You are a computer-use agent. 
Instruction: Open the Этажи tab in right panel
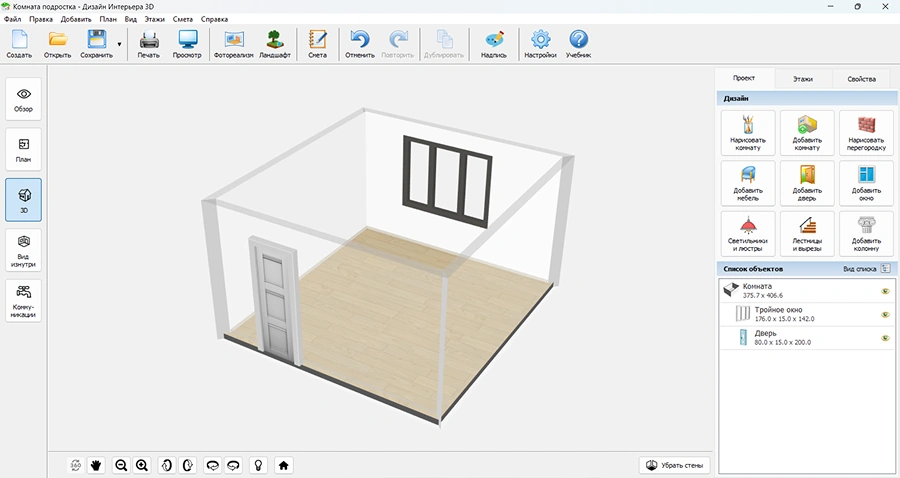click(802, 78)
